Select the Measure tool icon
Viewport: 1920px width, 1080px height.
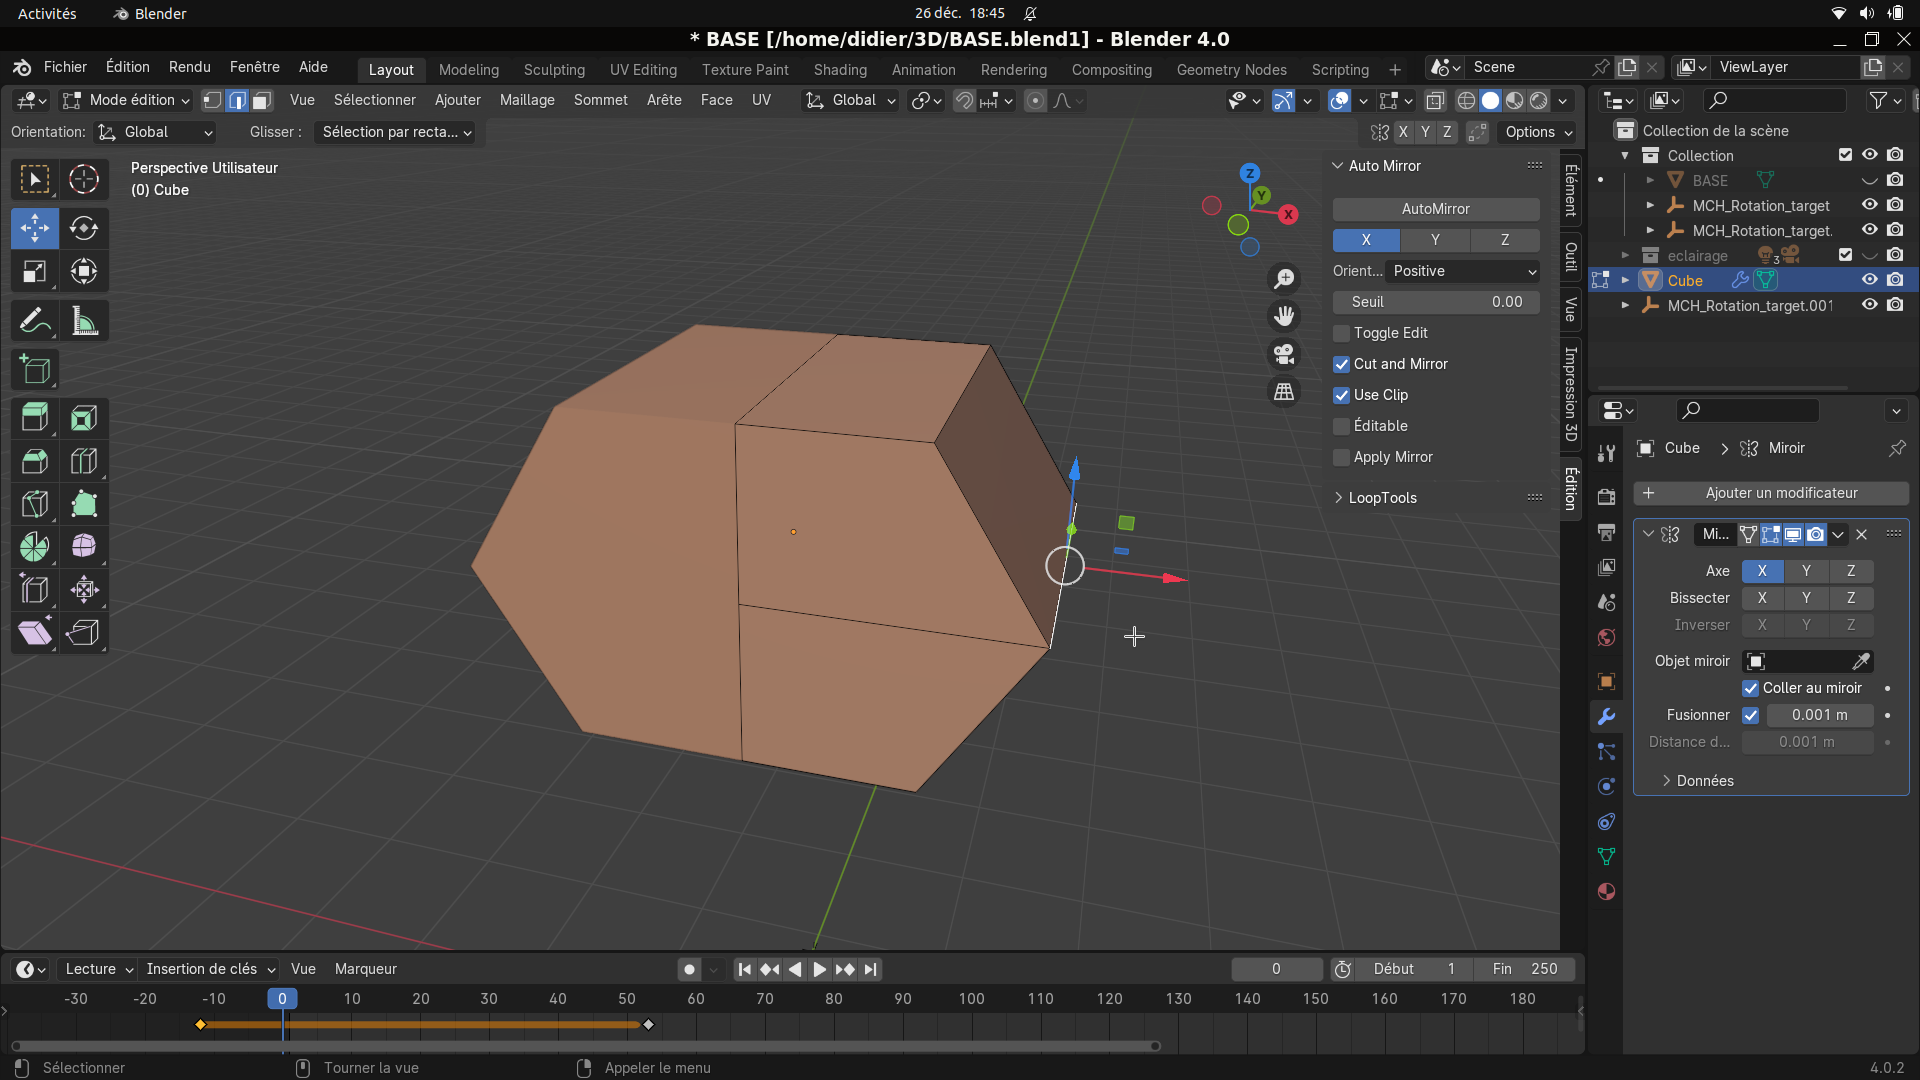coord(84,321)
